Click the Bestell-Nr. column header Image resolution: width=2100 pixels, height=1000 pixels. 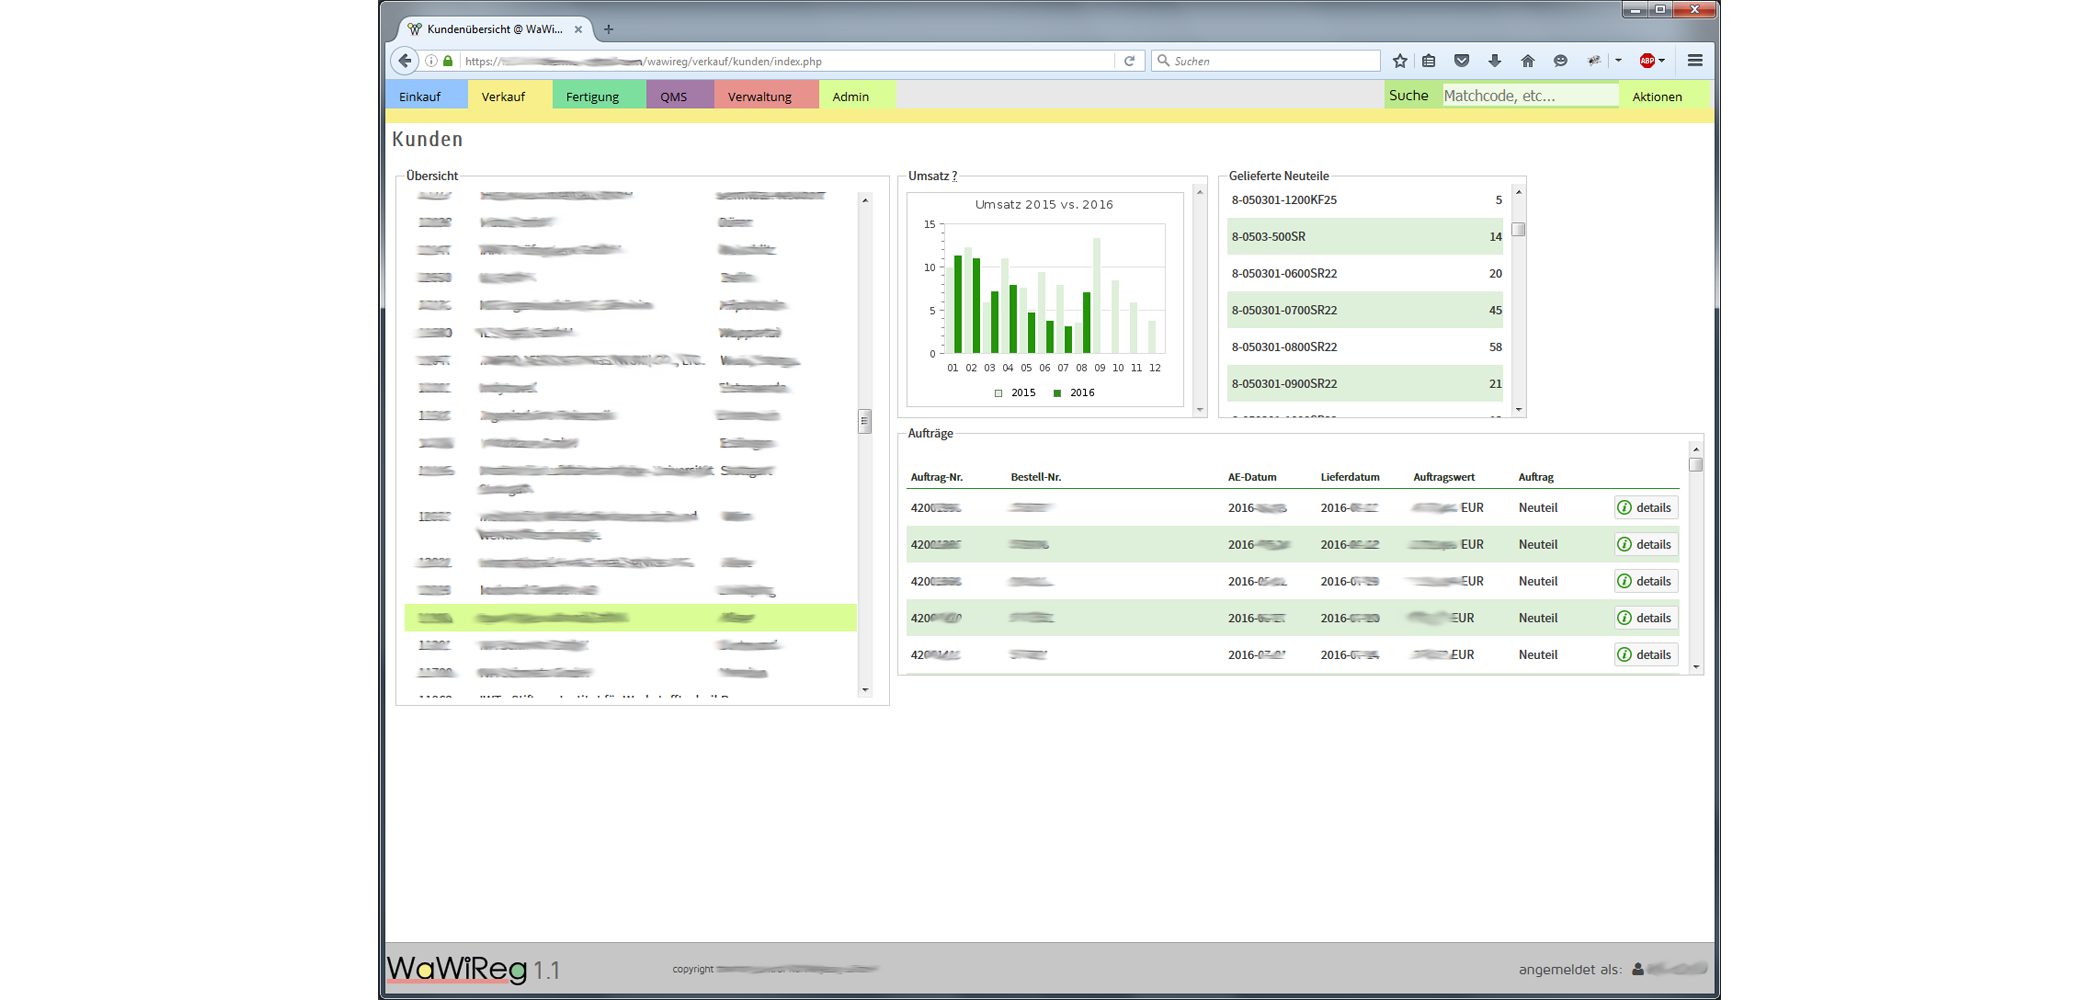point(1035,477)
